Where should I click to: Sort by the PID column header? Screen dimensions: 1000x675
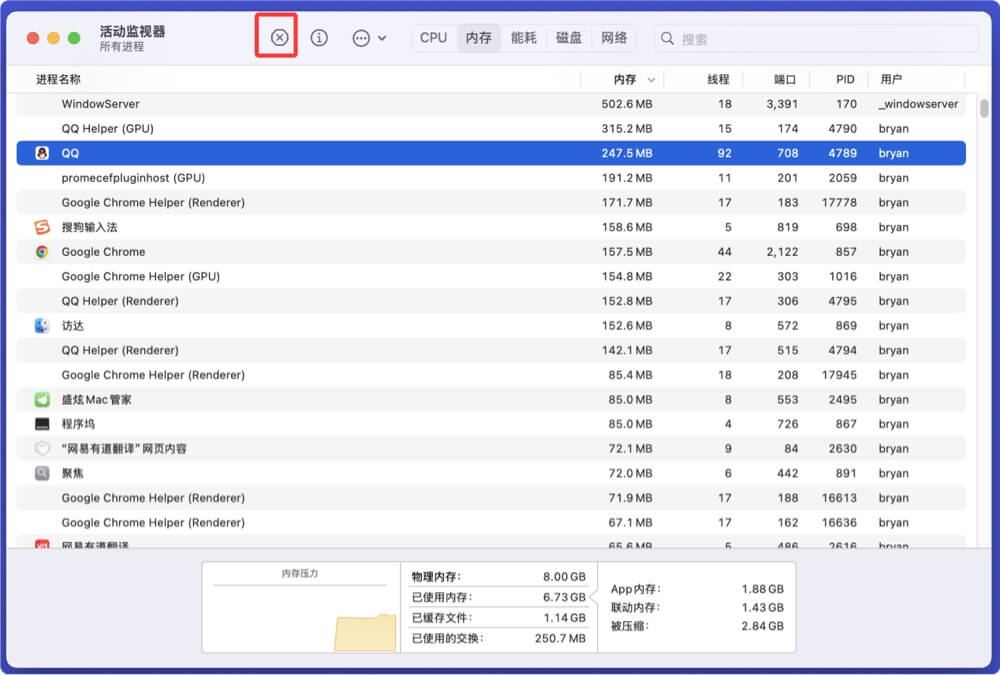click(x=845, y=79)
